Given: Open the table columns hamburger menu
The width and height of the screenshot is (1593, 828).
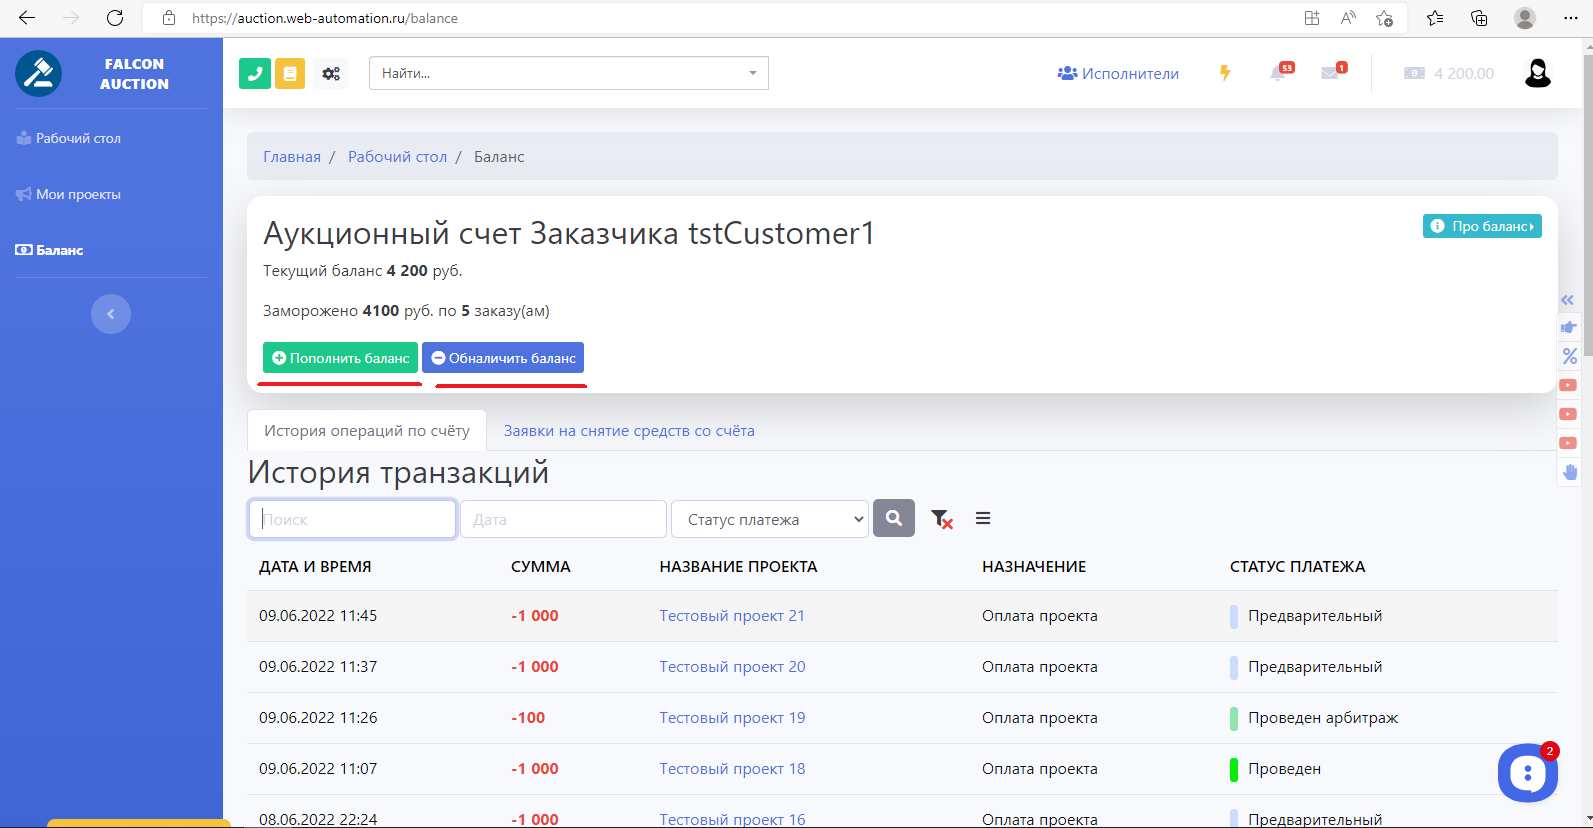Looking at the screenshot, I should 983,518.
